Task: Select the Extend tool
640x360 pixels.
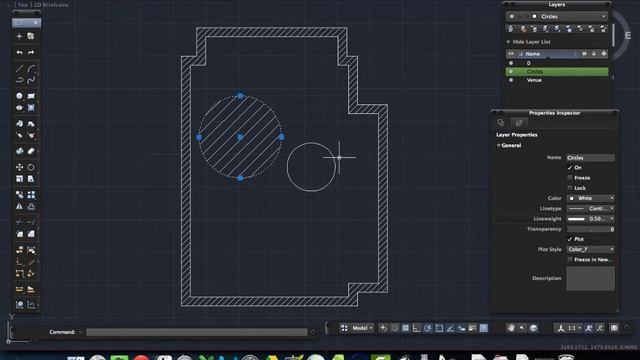Action: tap(31, 222)
